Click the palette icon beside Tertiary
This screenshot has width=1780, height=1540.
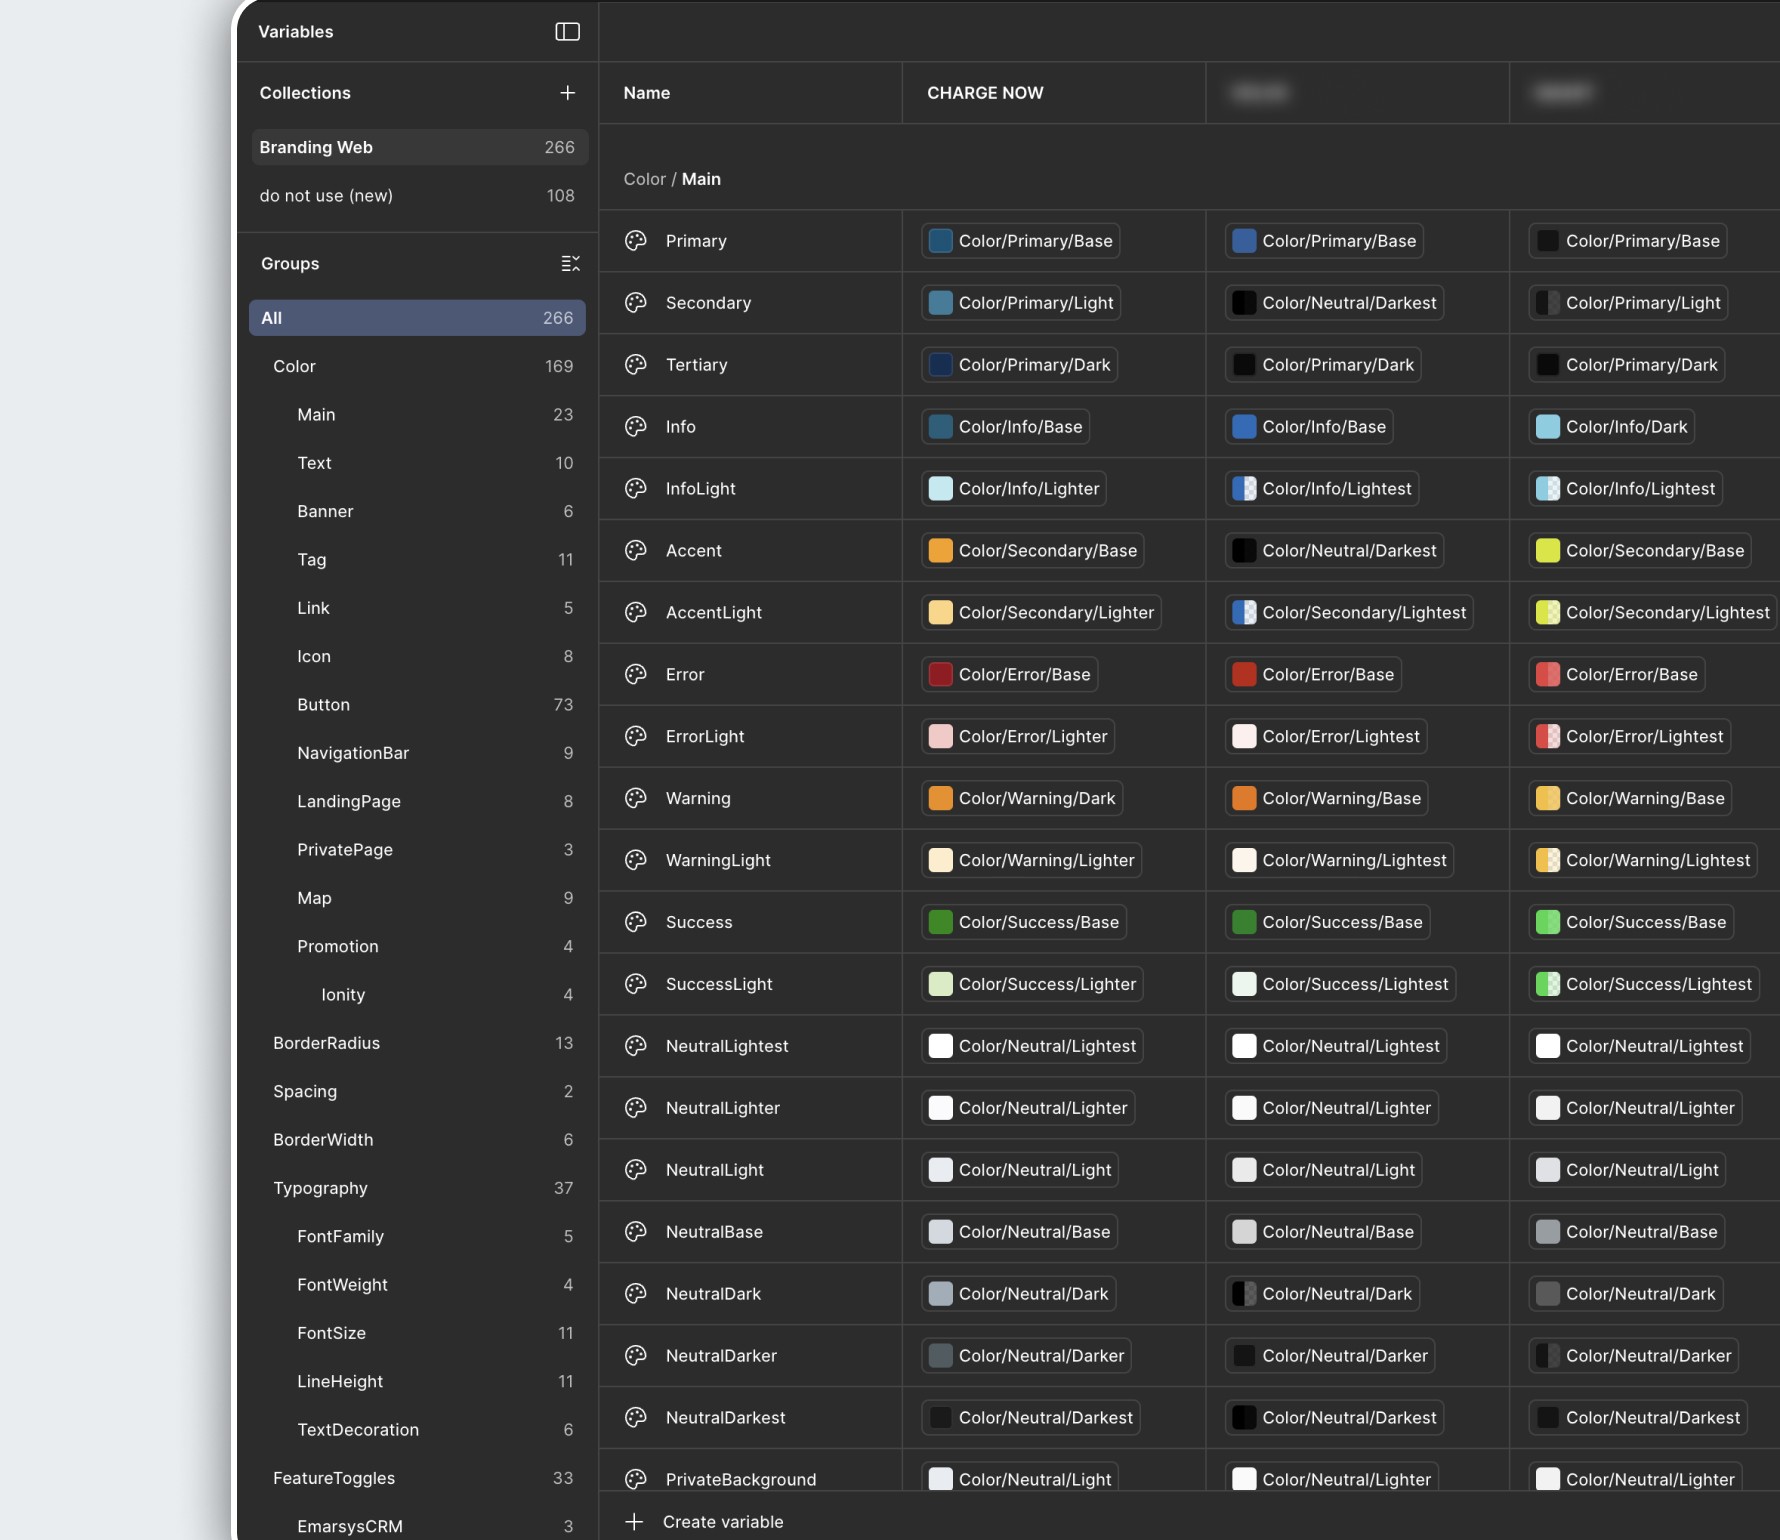coord(636,365)
